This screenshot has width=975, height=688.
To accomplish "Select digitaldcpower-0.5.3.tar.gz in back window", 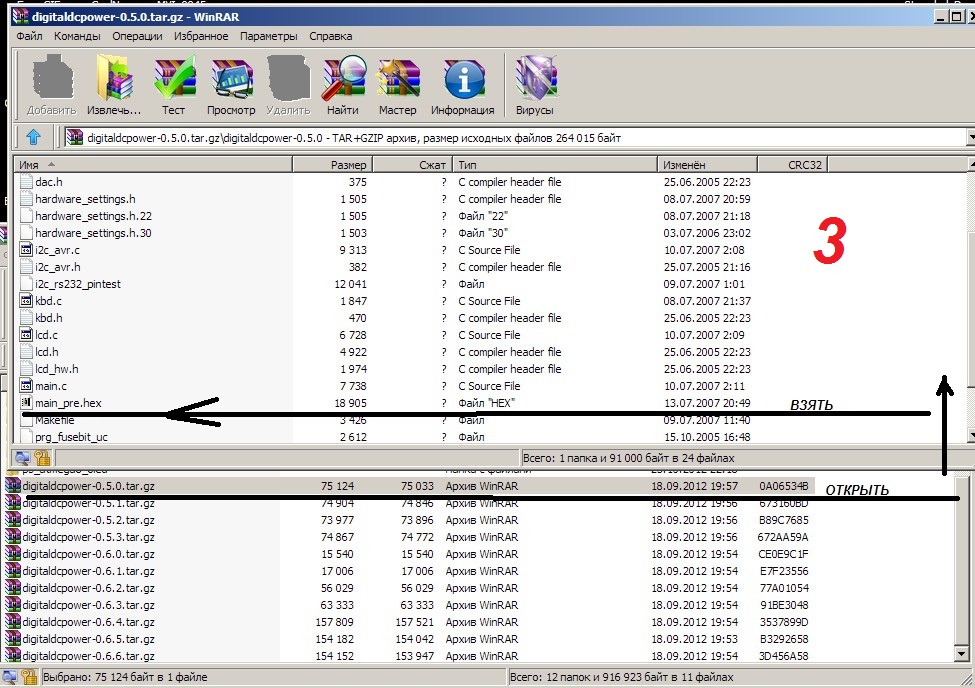I will [88, 537].
